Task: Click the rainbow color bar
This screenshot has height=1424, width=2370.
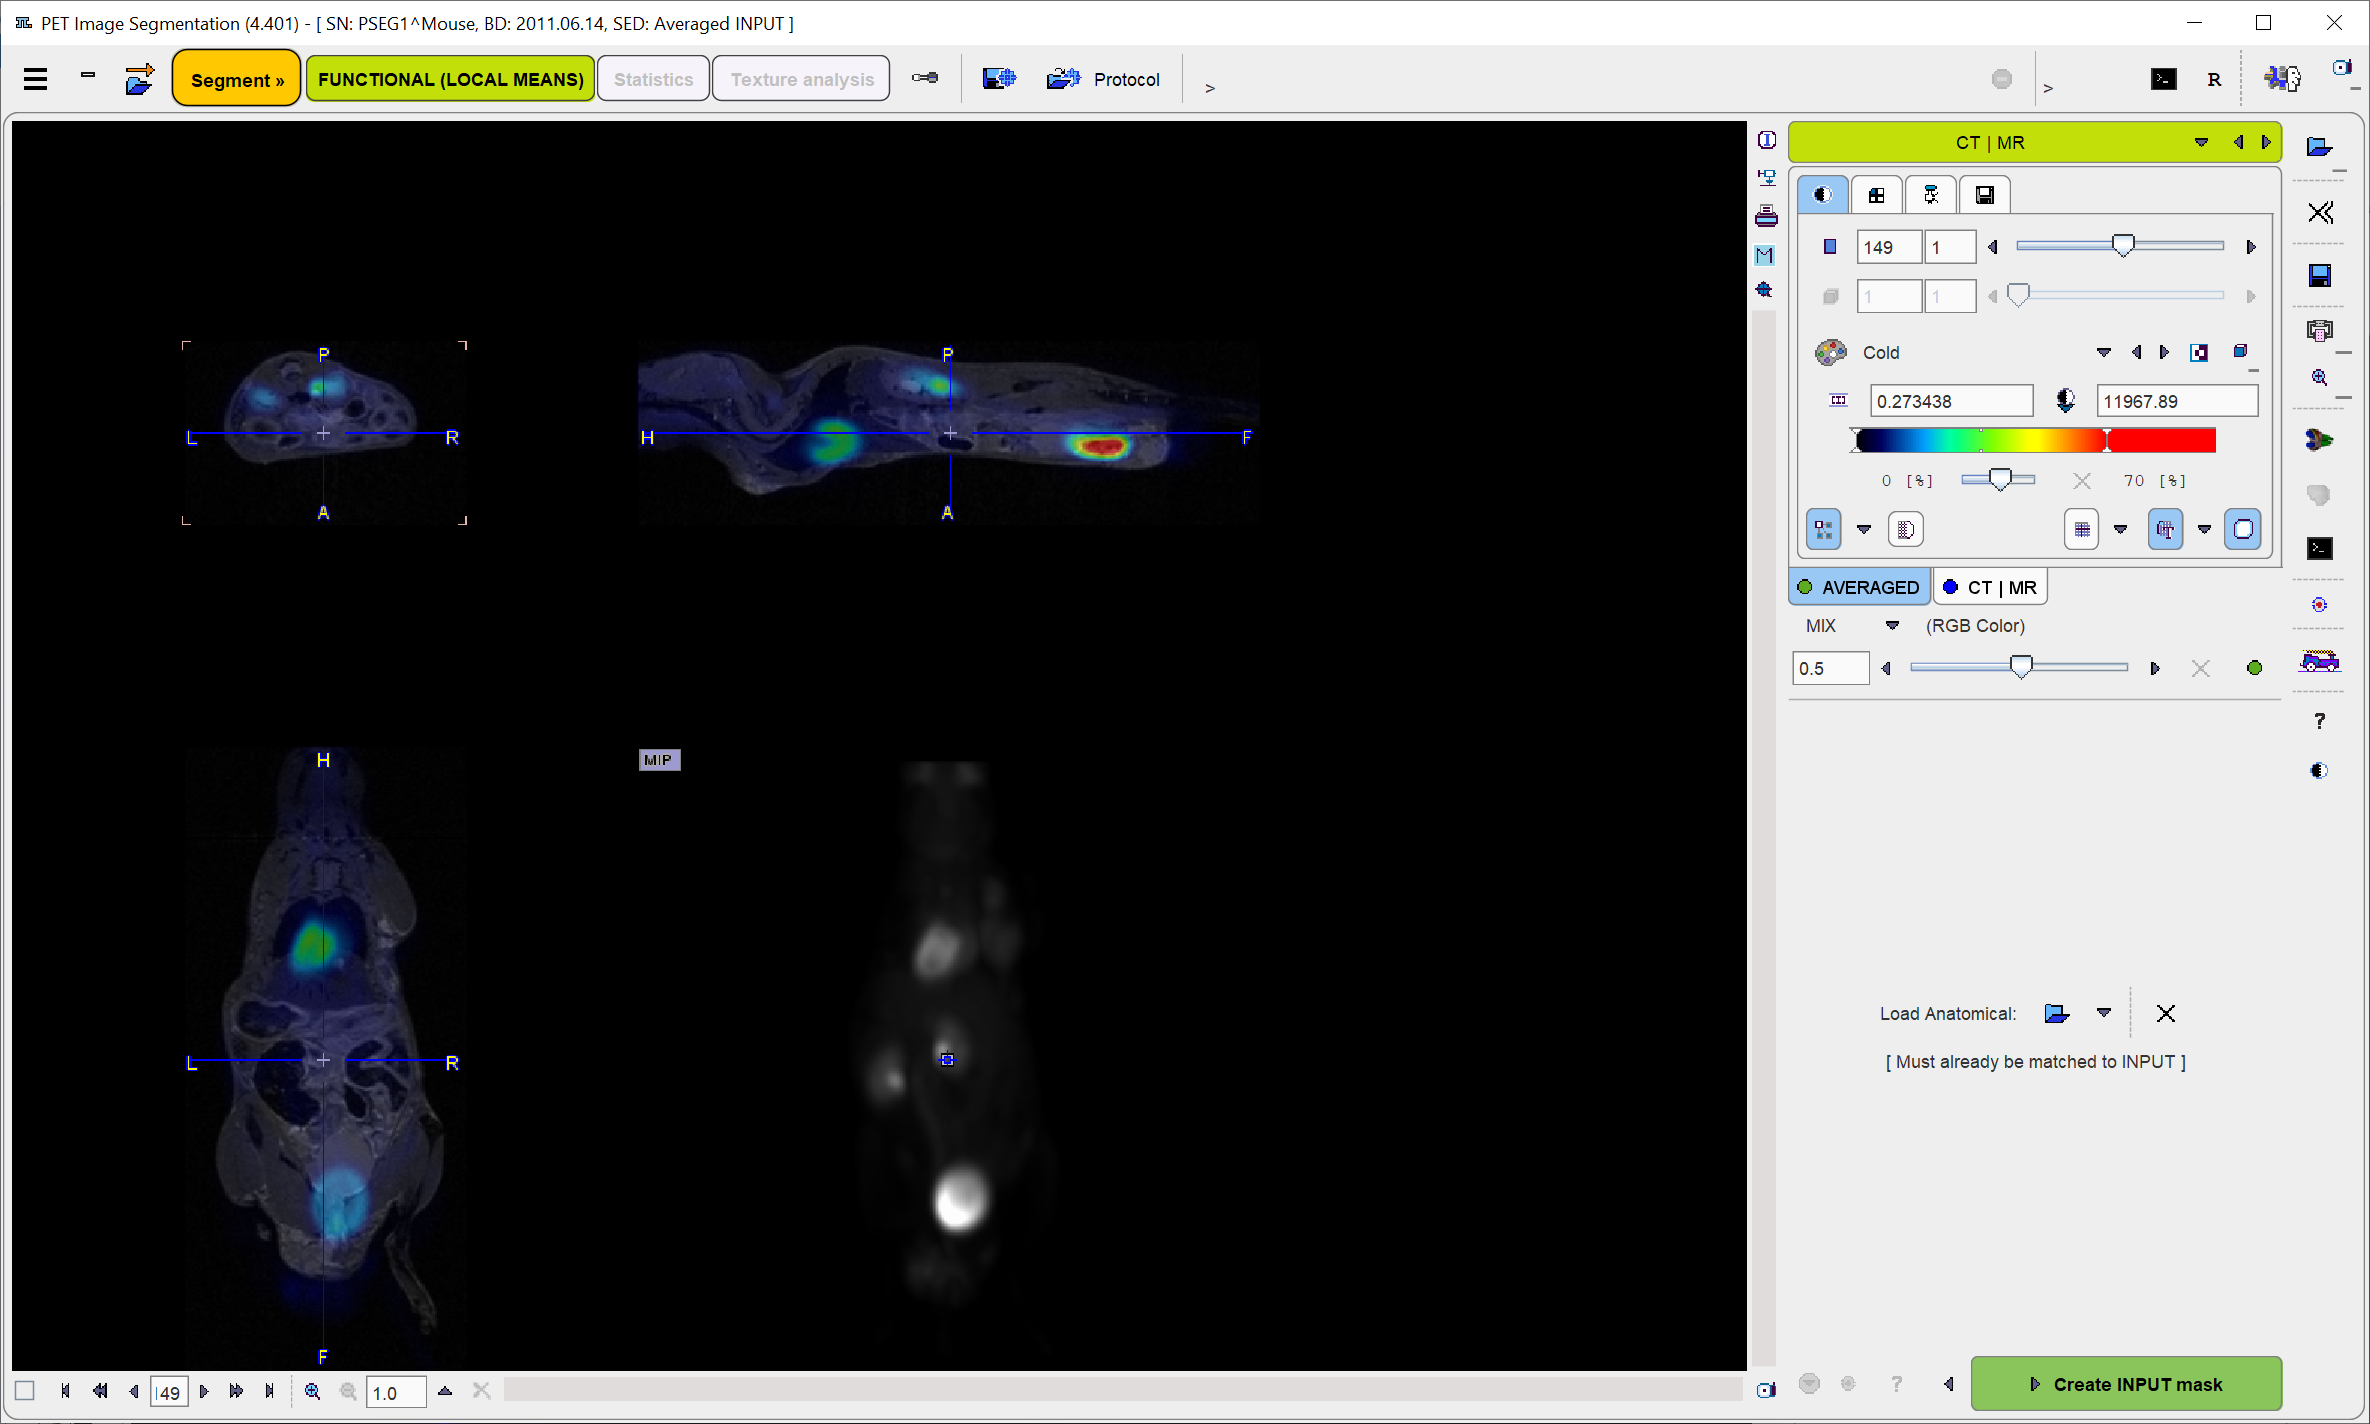Action: coord(2035,440)
